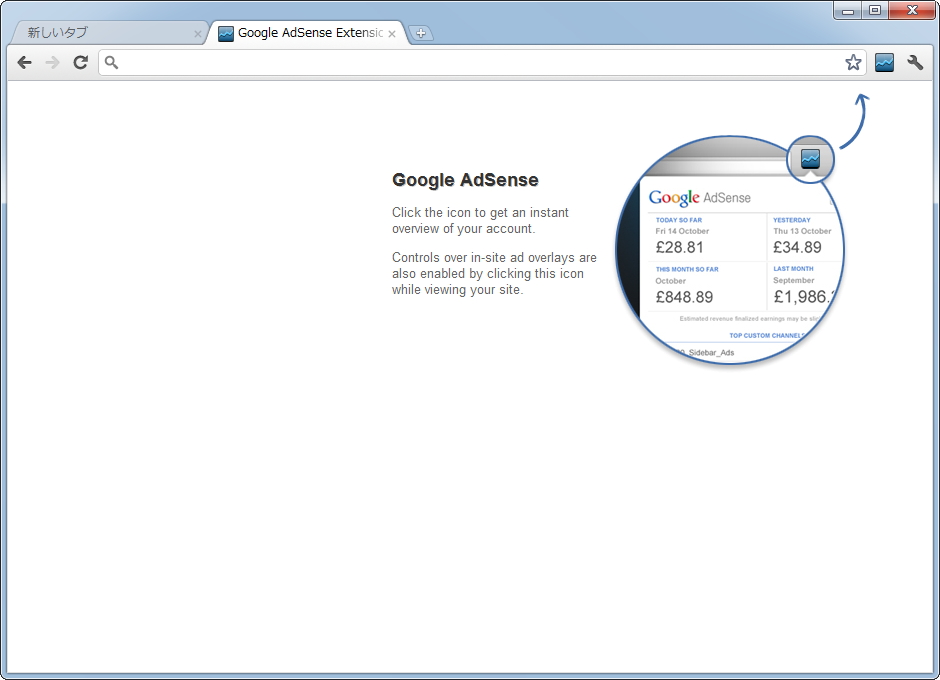Click the AdSense favicon on the tab
The image size is (940, 680).
tap(225, 34)
